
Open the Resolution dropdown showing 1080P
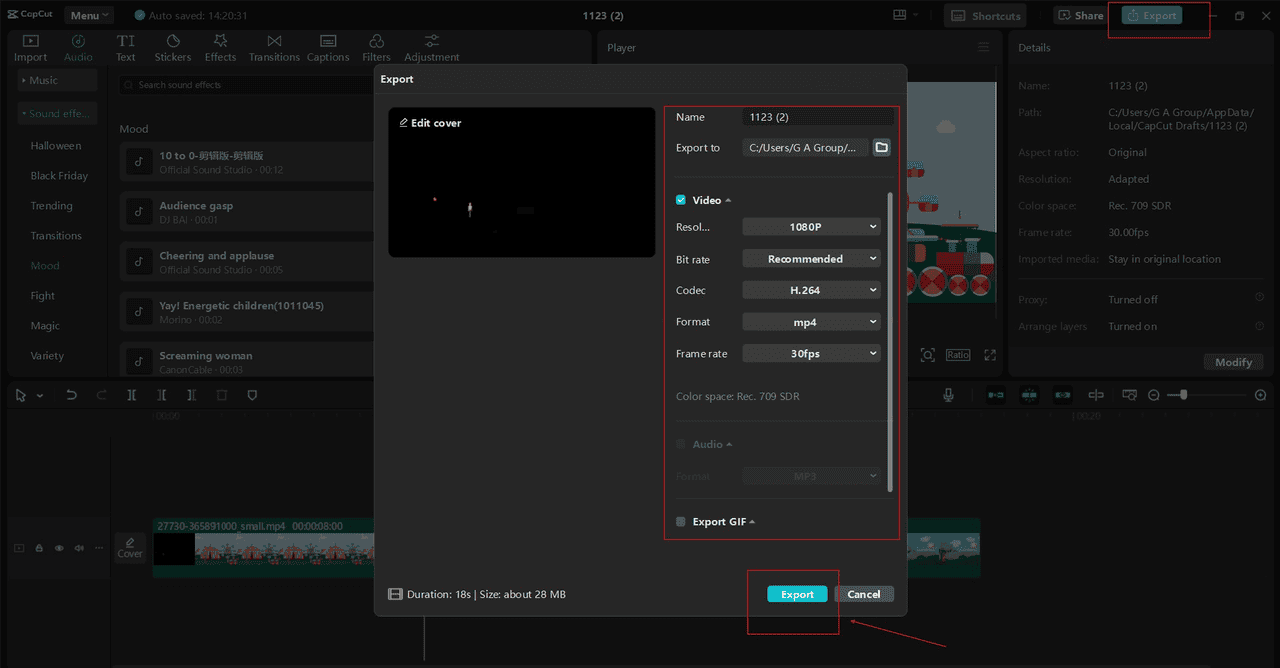811,226
